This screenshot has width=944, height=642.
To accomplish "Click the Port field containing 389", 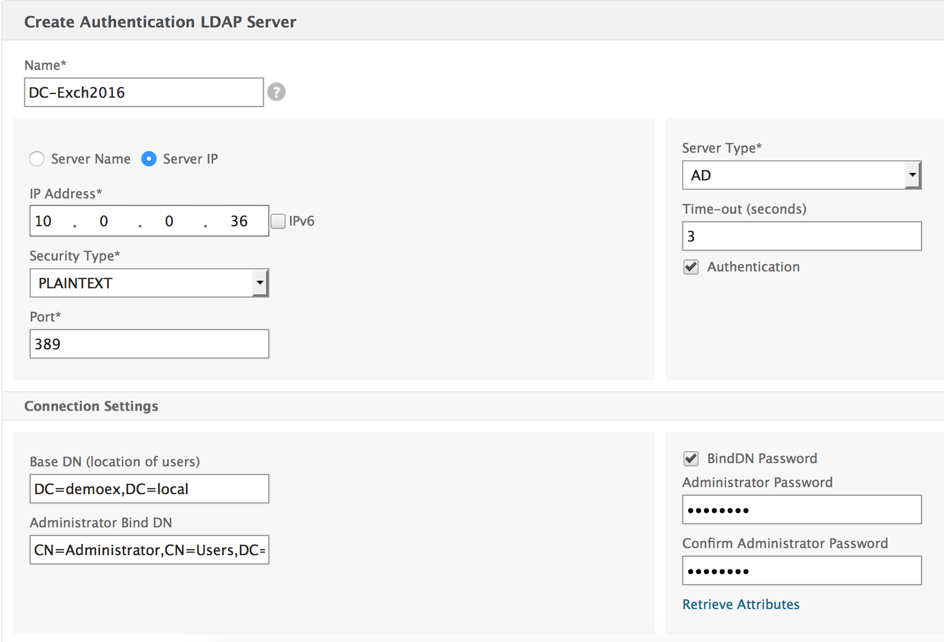I will pos(149,344).
